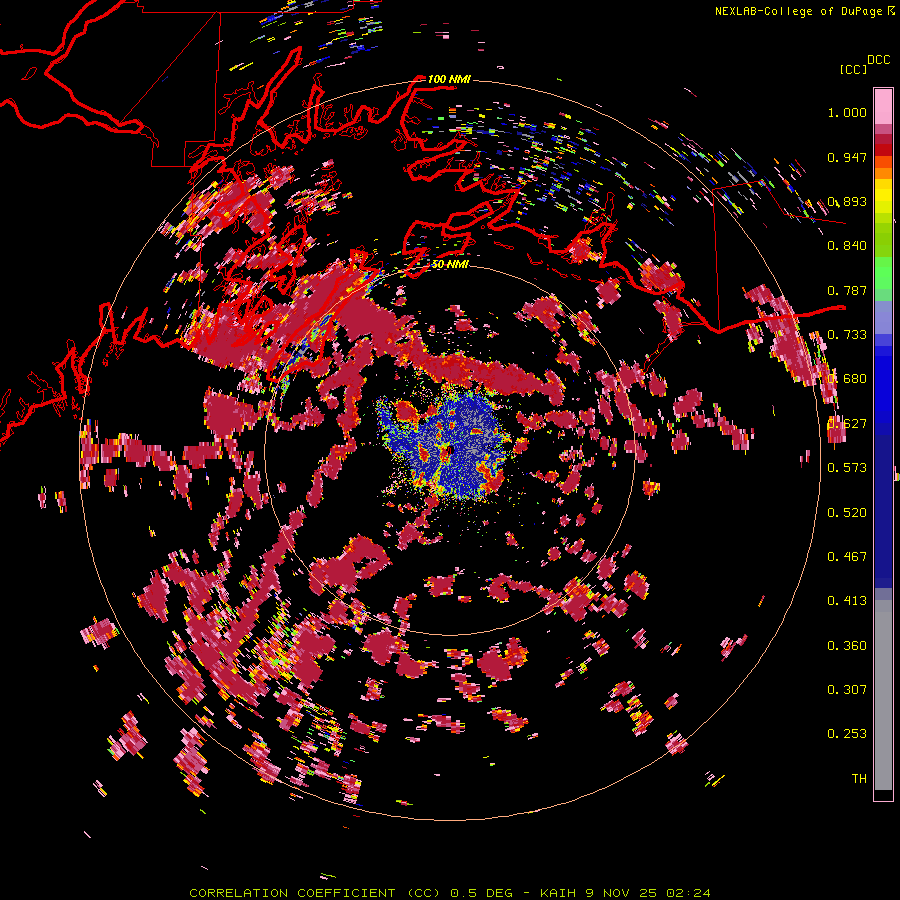The height and width of the screenshot is (900, 900).
Task: Click the 0.787 scale value
Action: [847, 290]
